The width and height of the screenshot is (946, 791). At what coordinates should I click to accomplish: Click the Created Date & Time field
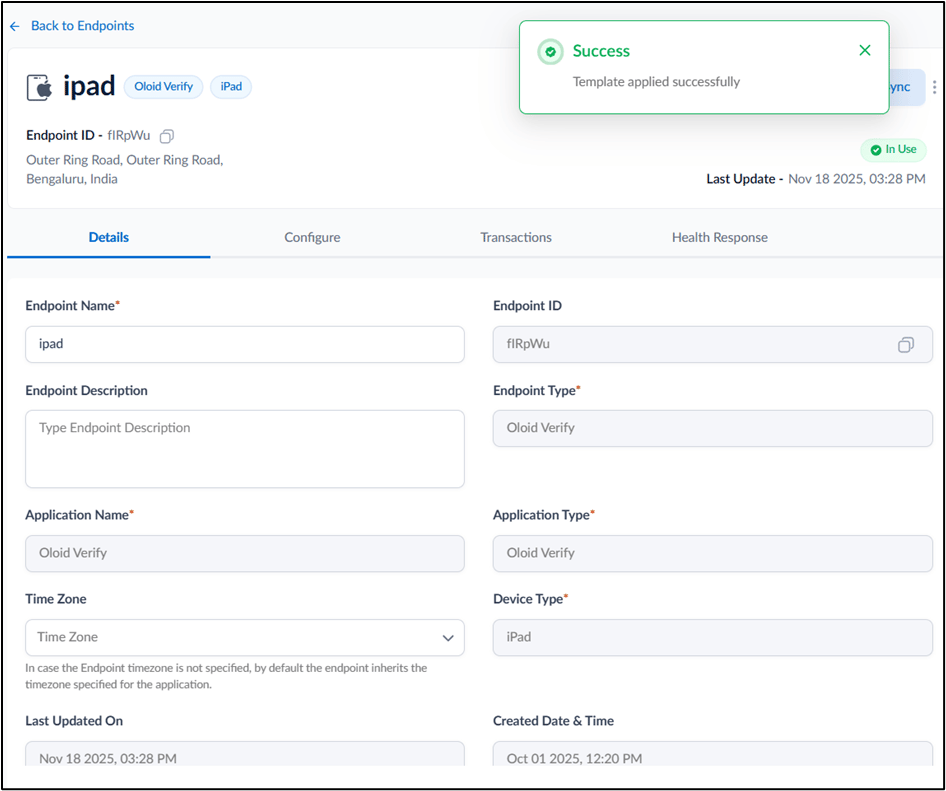tap(713, 754)
